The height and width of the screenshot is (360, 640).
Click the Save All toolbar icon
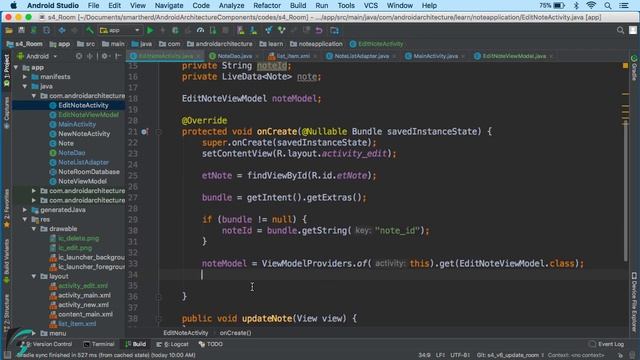tap(22, 31)
